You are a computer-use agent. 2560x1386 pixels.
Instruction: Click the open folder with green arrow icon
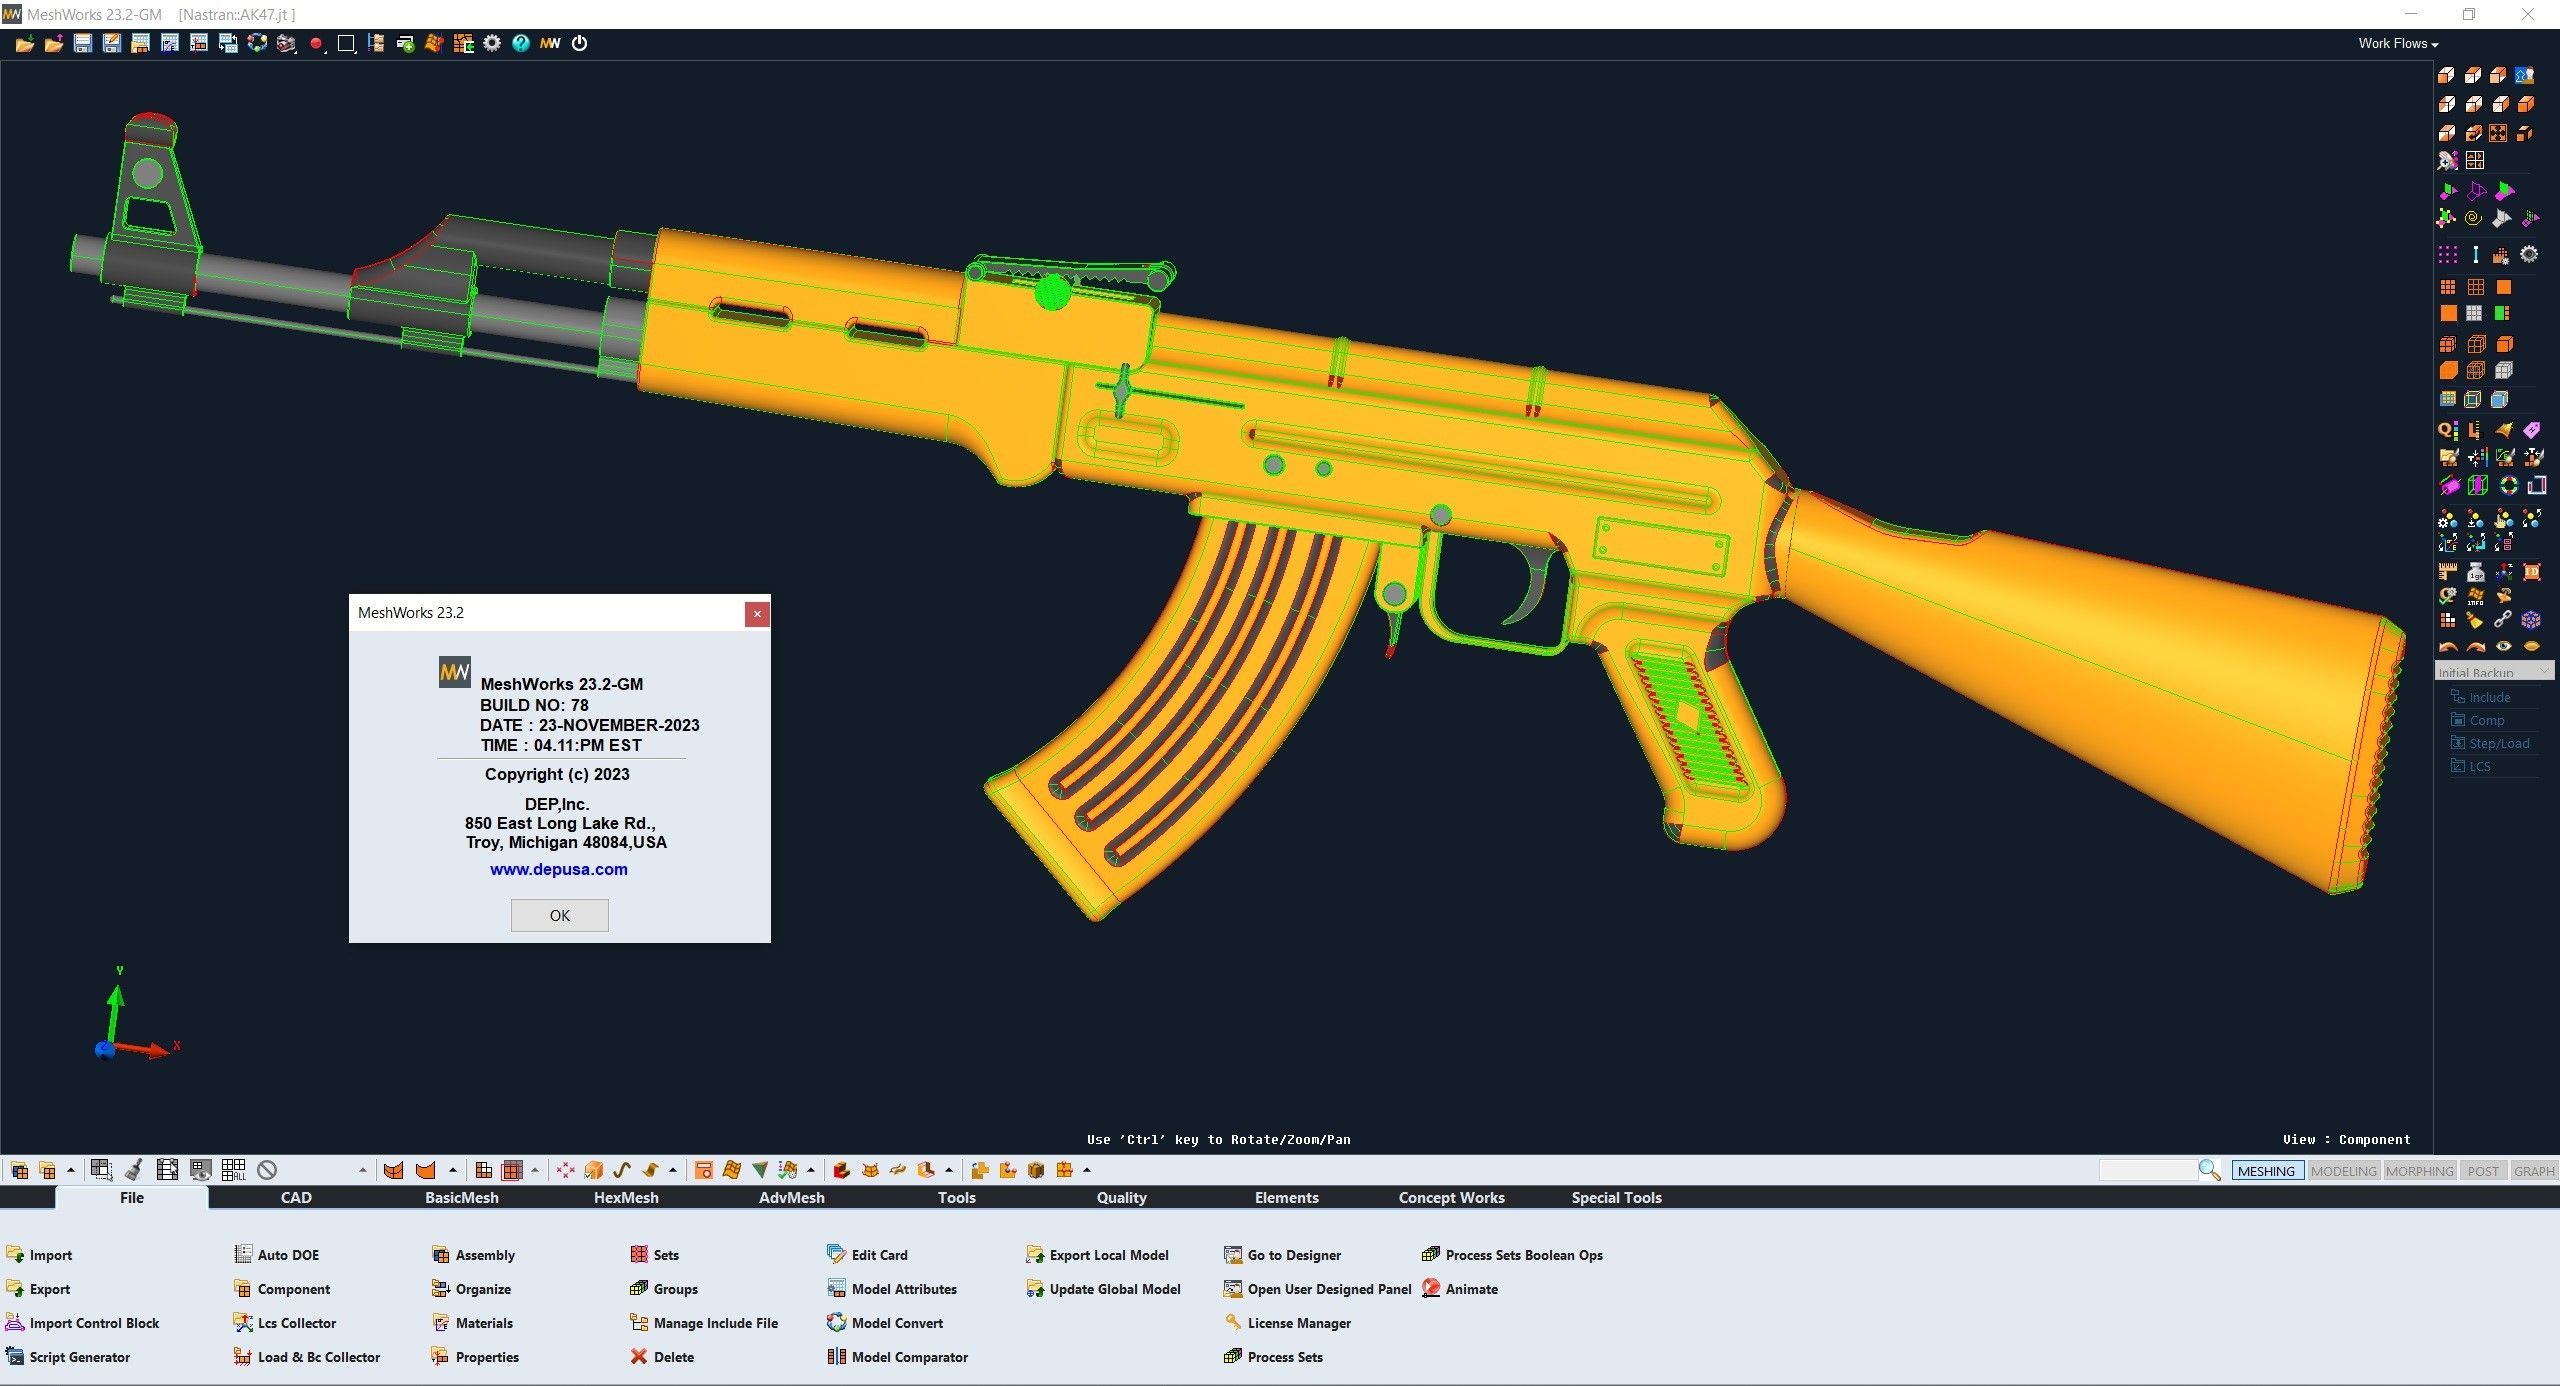click(25, 43)
